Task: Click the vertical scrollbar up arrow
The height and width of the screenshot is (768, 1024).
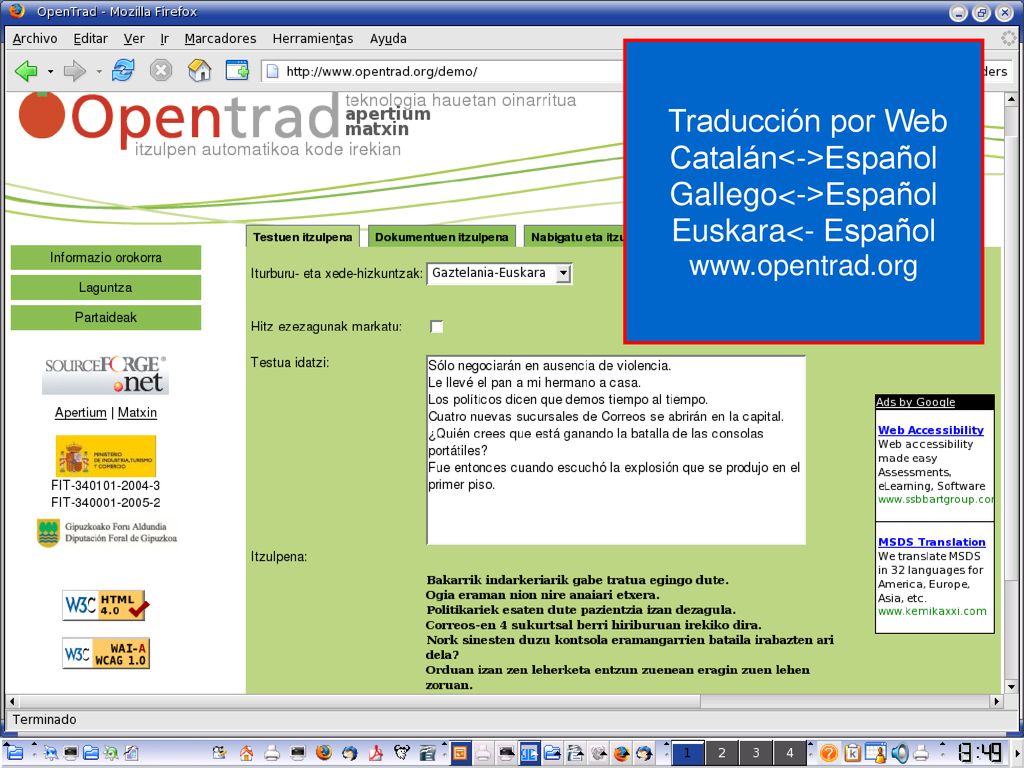Action: pyautogui.click(x=1012, y=100)
